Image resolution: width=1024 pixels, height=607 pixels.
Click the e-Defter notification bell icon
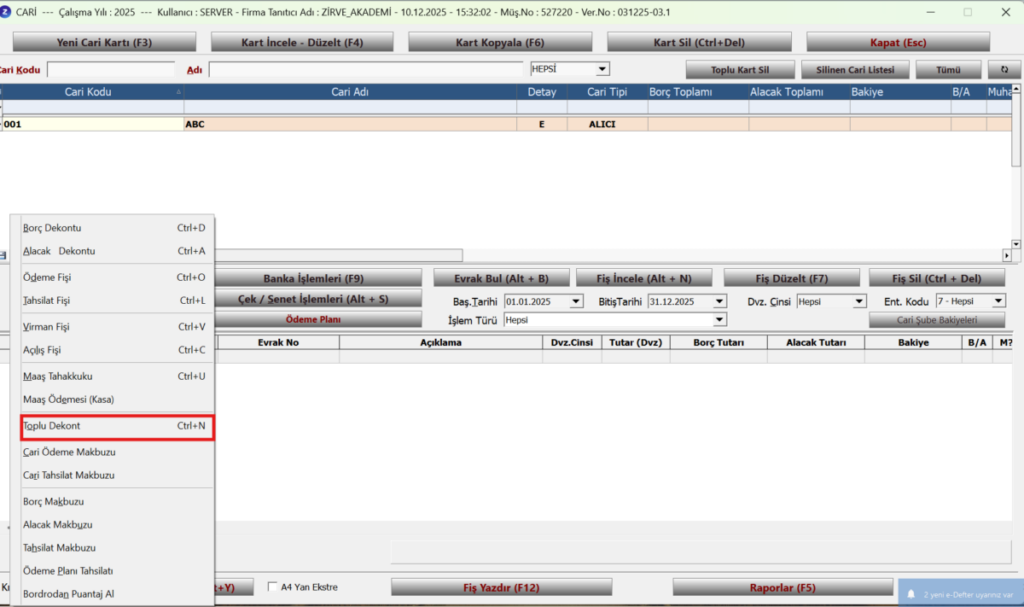pos(910,594)
